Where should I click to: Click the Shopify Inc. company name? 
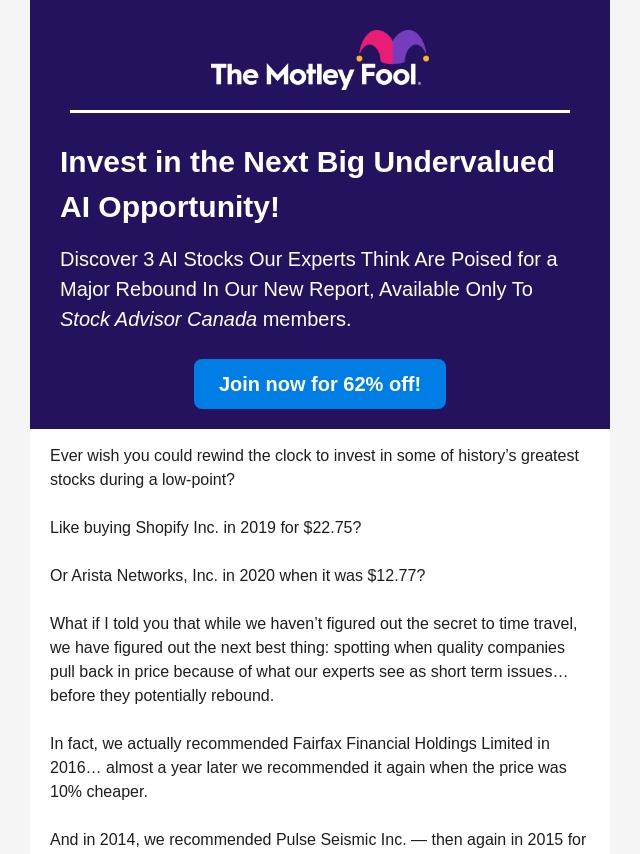176,527
